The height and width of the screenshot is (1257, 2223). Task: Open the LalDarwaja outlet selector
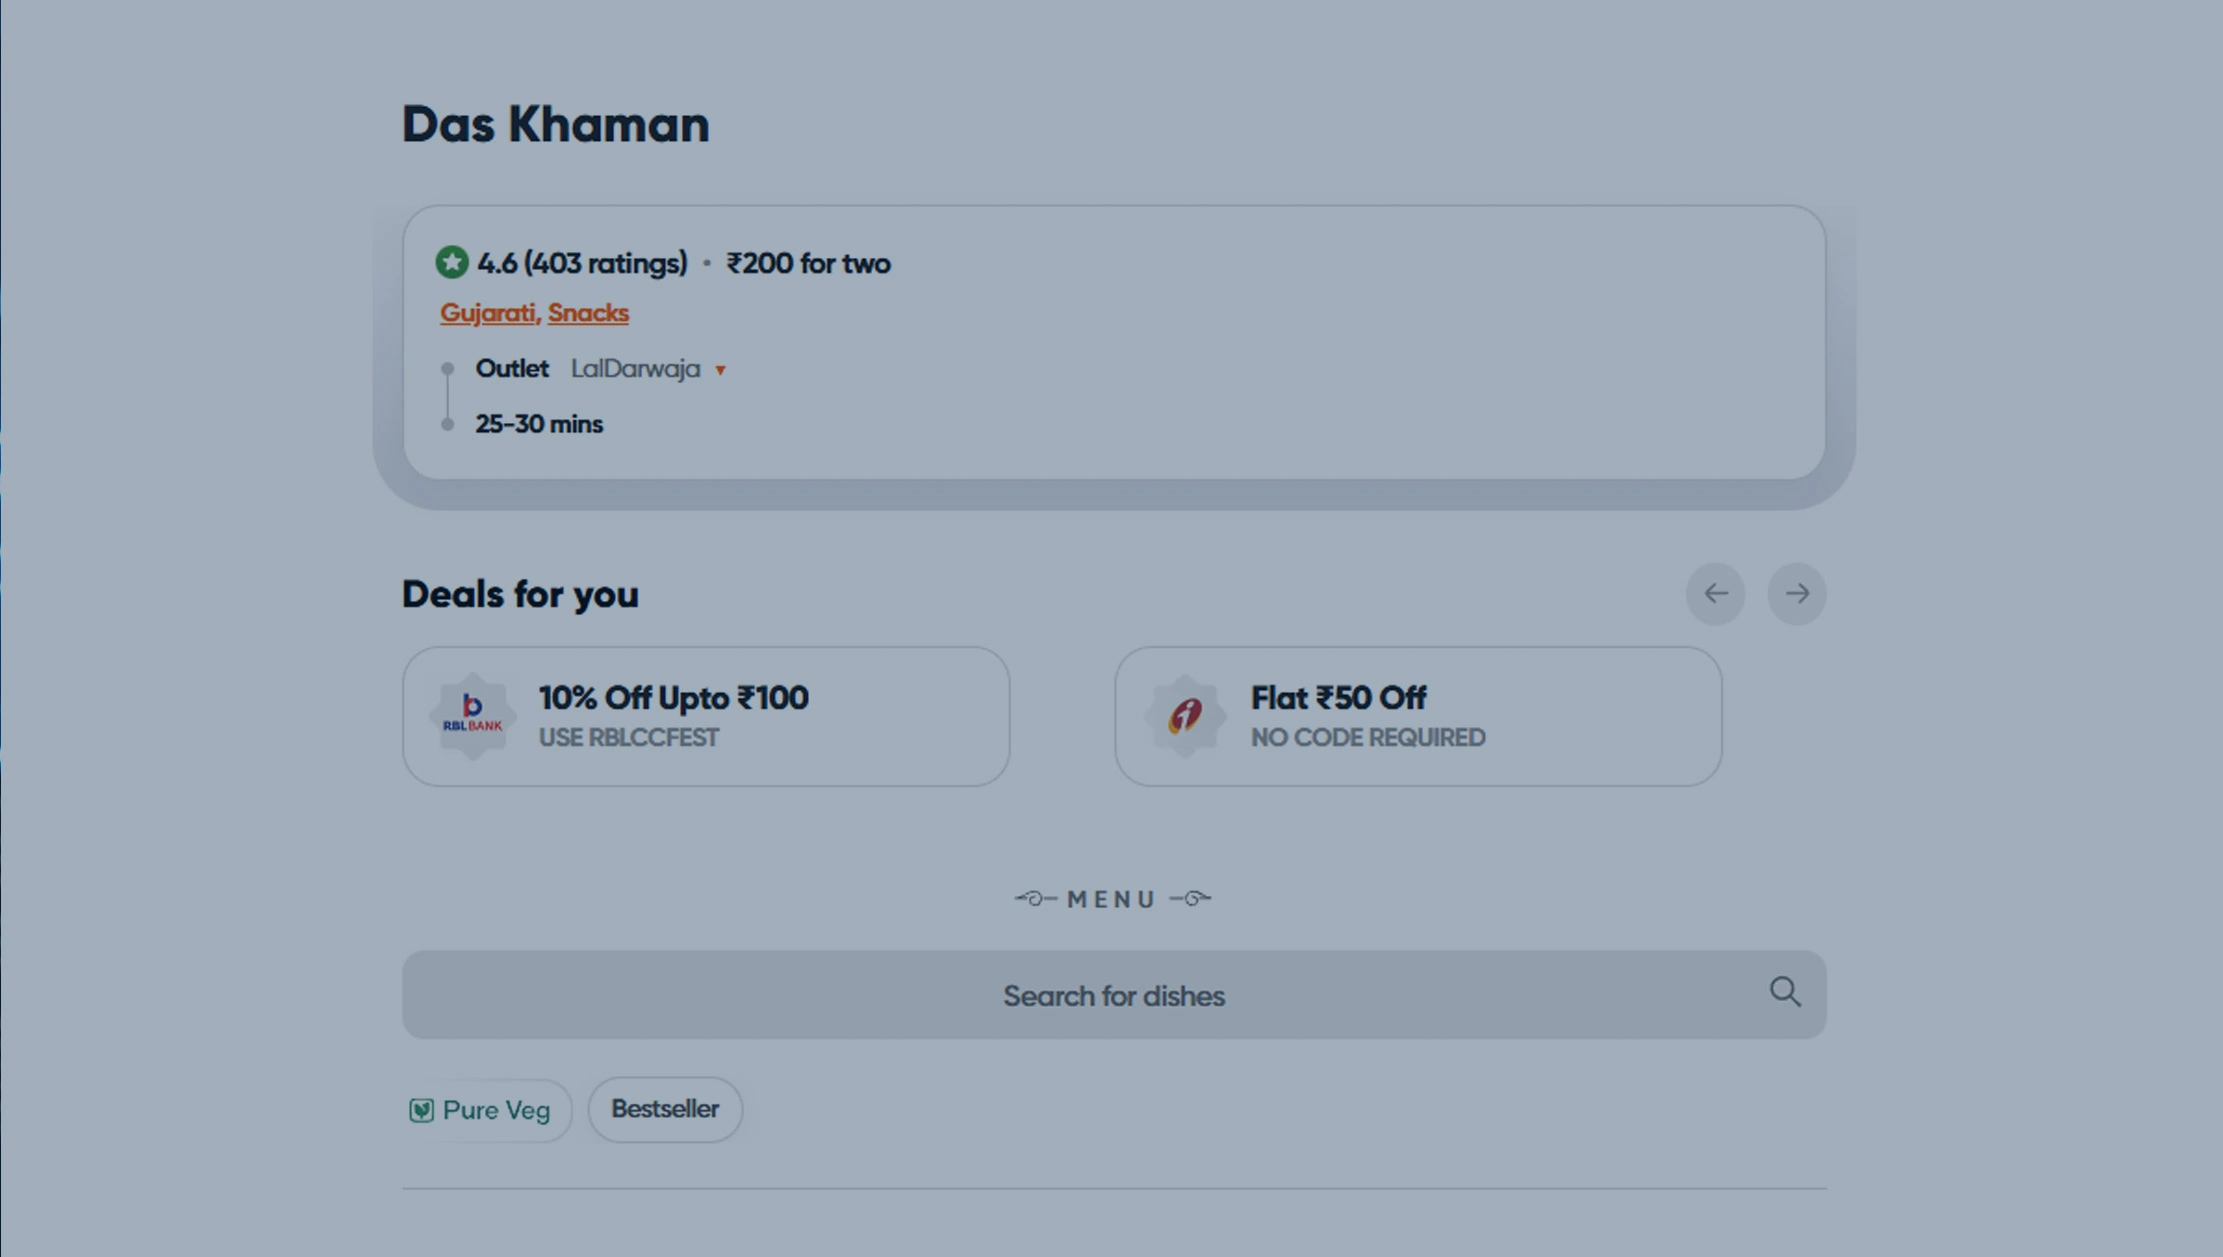coord(636,369)
